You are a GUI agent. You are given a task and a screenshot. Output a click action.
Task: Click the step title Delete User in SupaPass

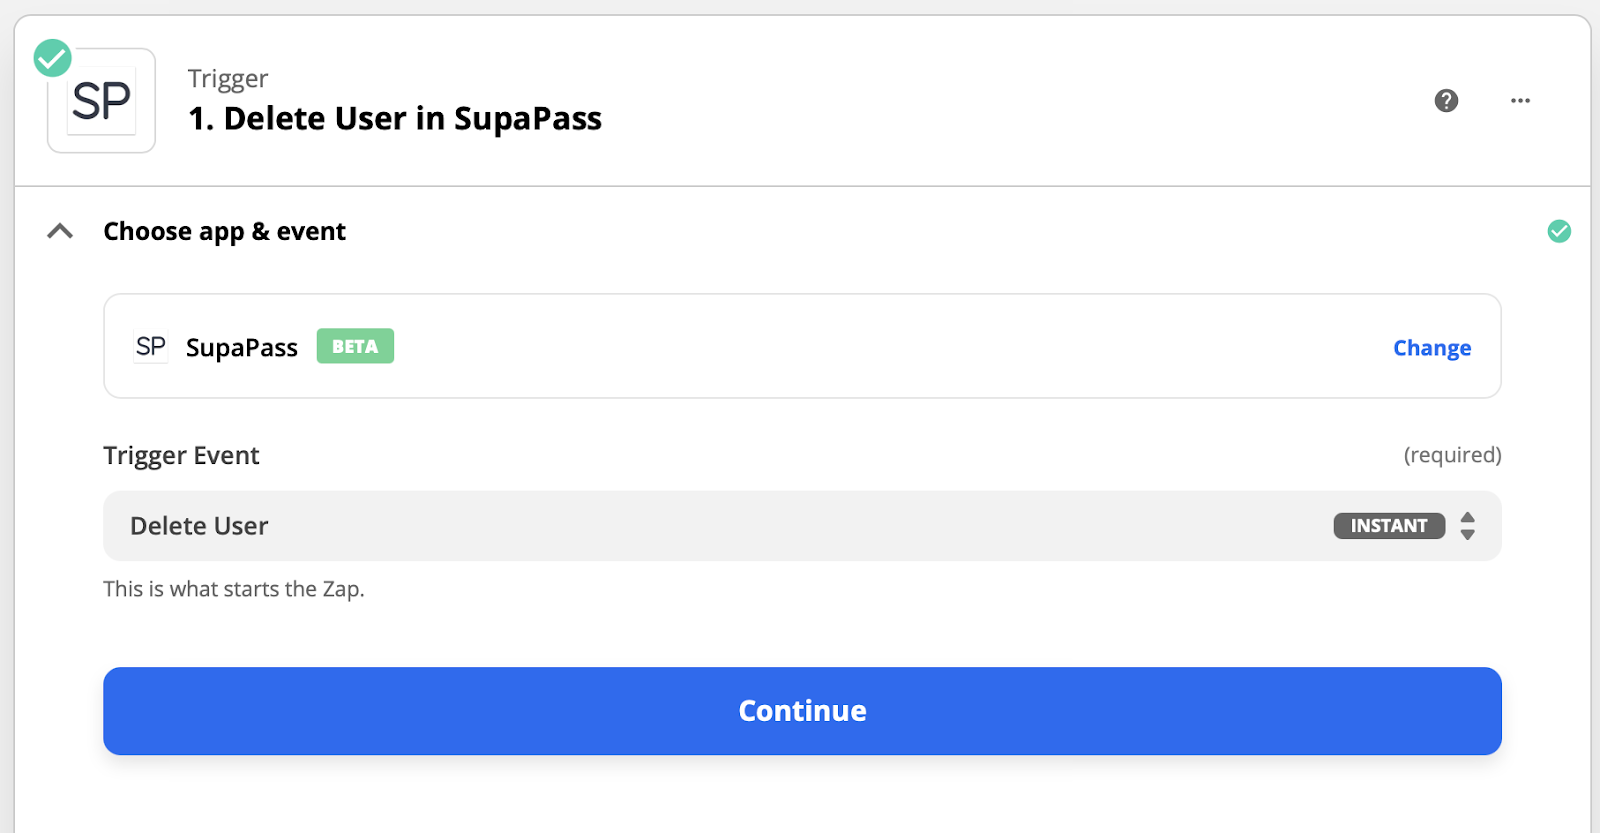395,119
